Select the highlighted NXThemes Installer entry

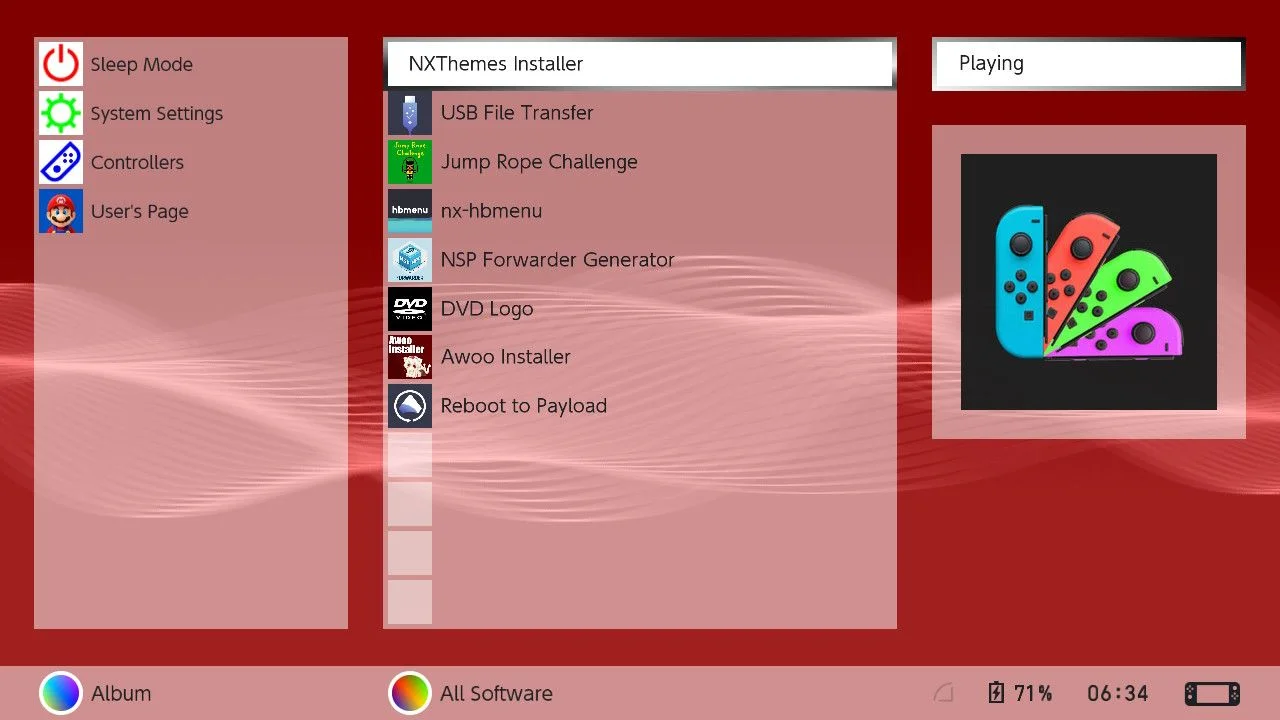(640, 64)
